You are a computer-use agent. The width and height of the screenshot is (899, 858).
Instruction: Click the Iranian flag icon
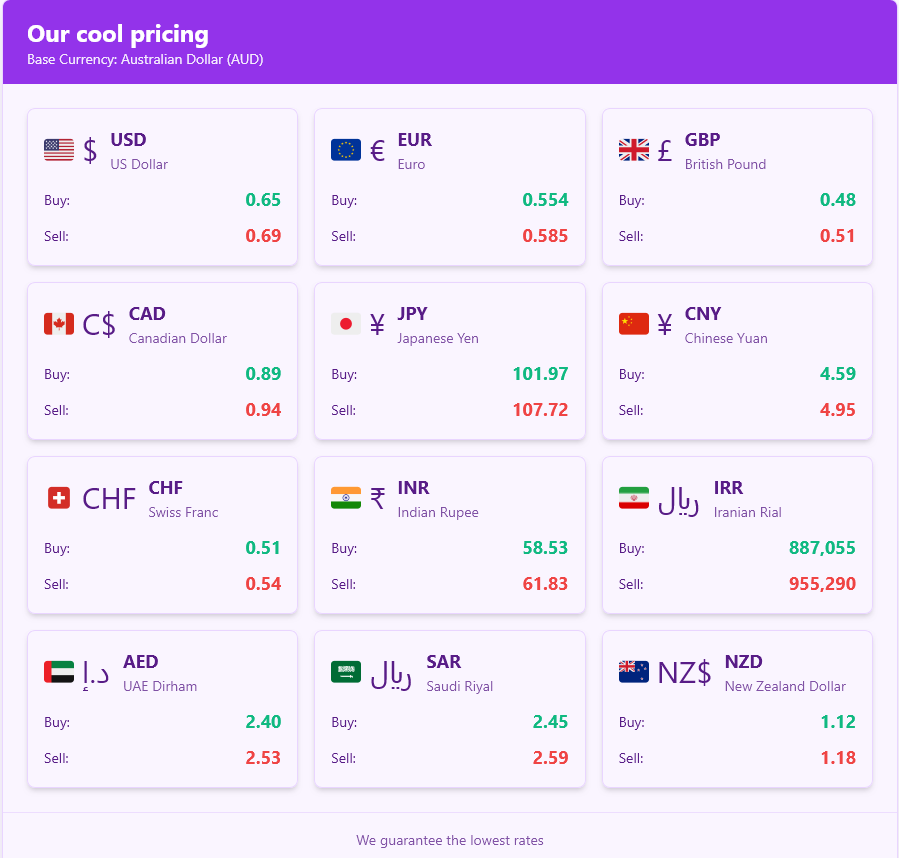pos(634,498)
